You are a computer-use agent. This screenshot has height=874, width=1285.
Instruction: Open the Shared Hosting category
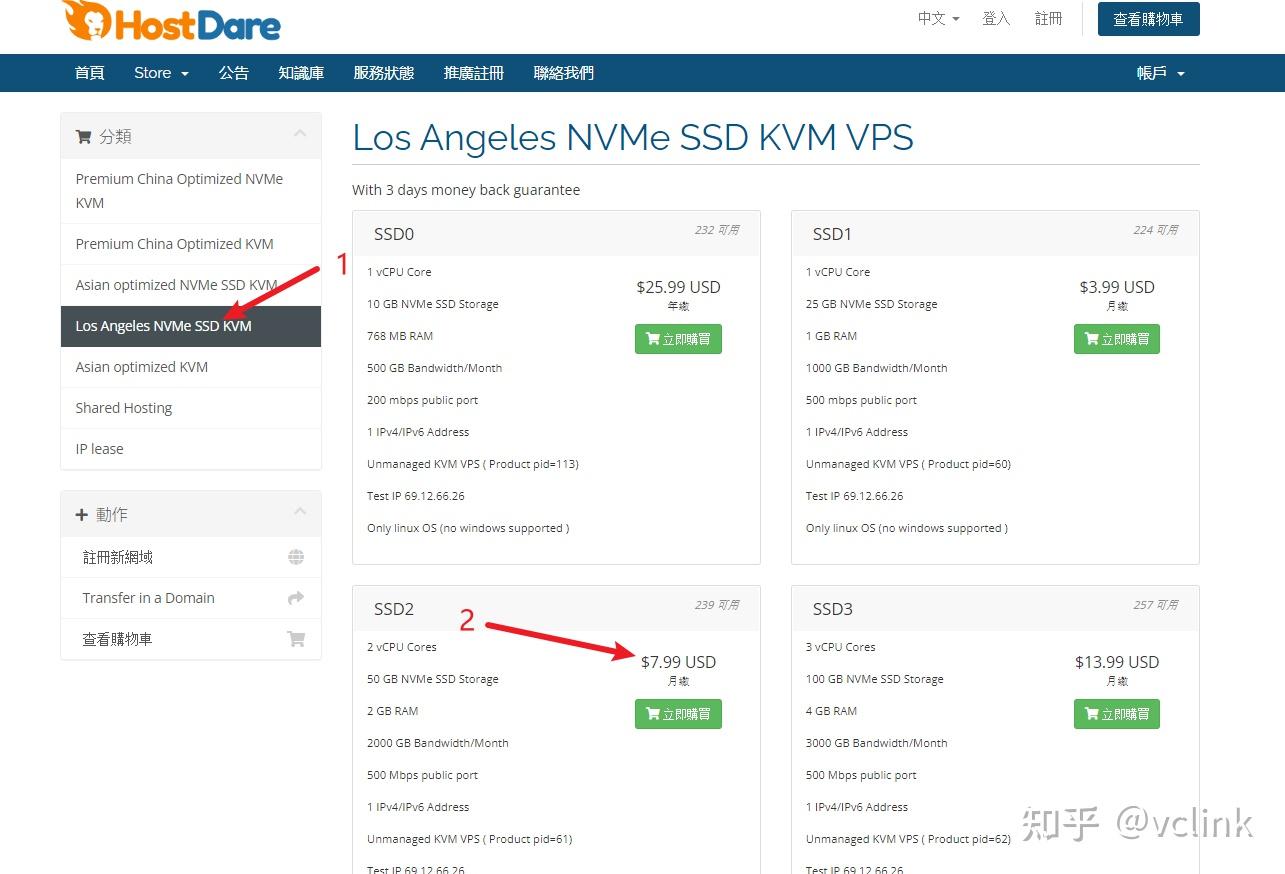pos(123,408)
